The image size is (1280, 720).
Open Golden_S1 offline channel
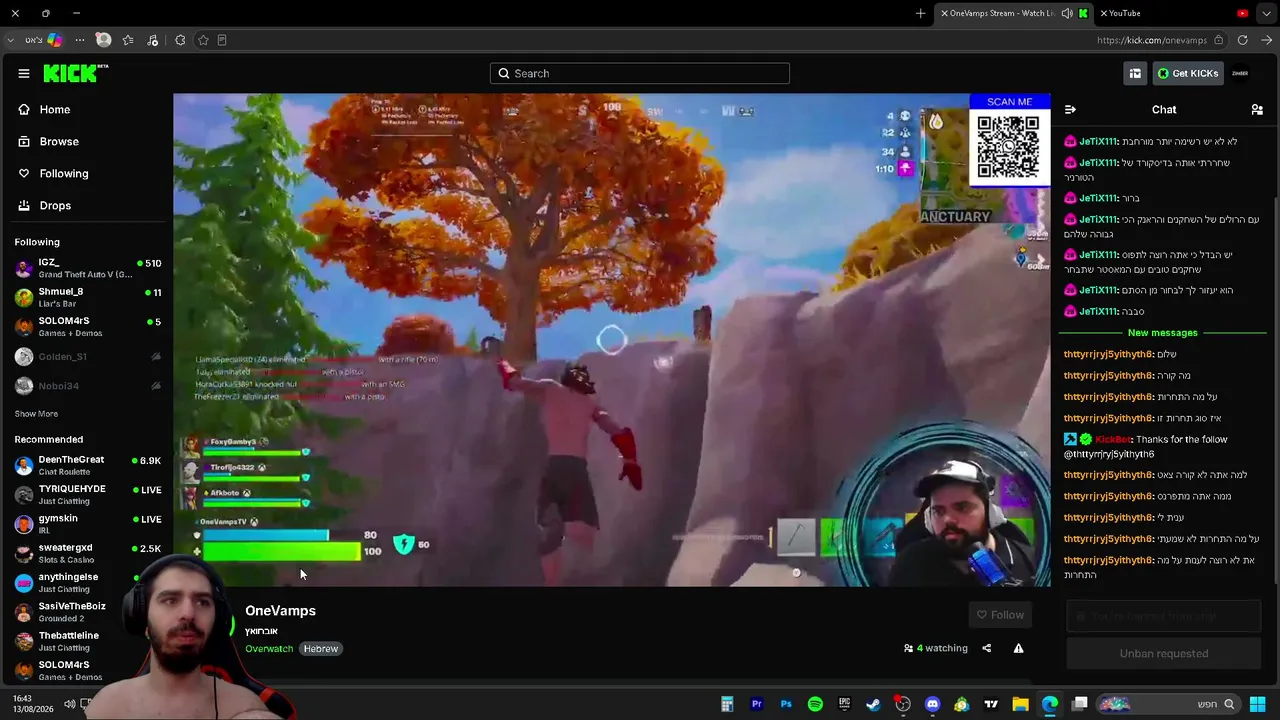click(x=88, y=357)
